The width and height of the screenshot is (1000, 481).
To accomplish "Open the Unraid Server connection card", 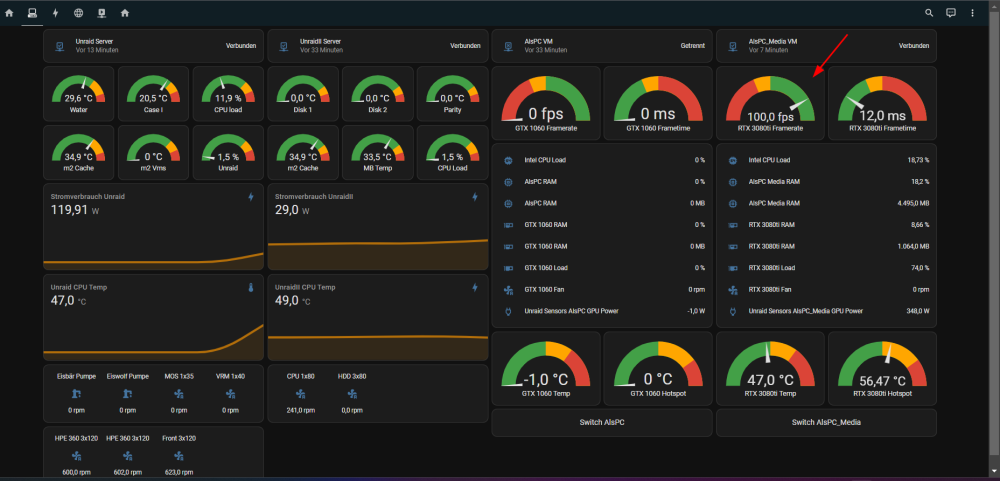I will click(x=153, y=46).
